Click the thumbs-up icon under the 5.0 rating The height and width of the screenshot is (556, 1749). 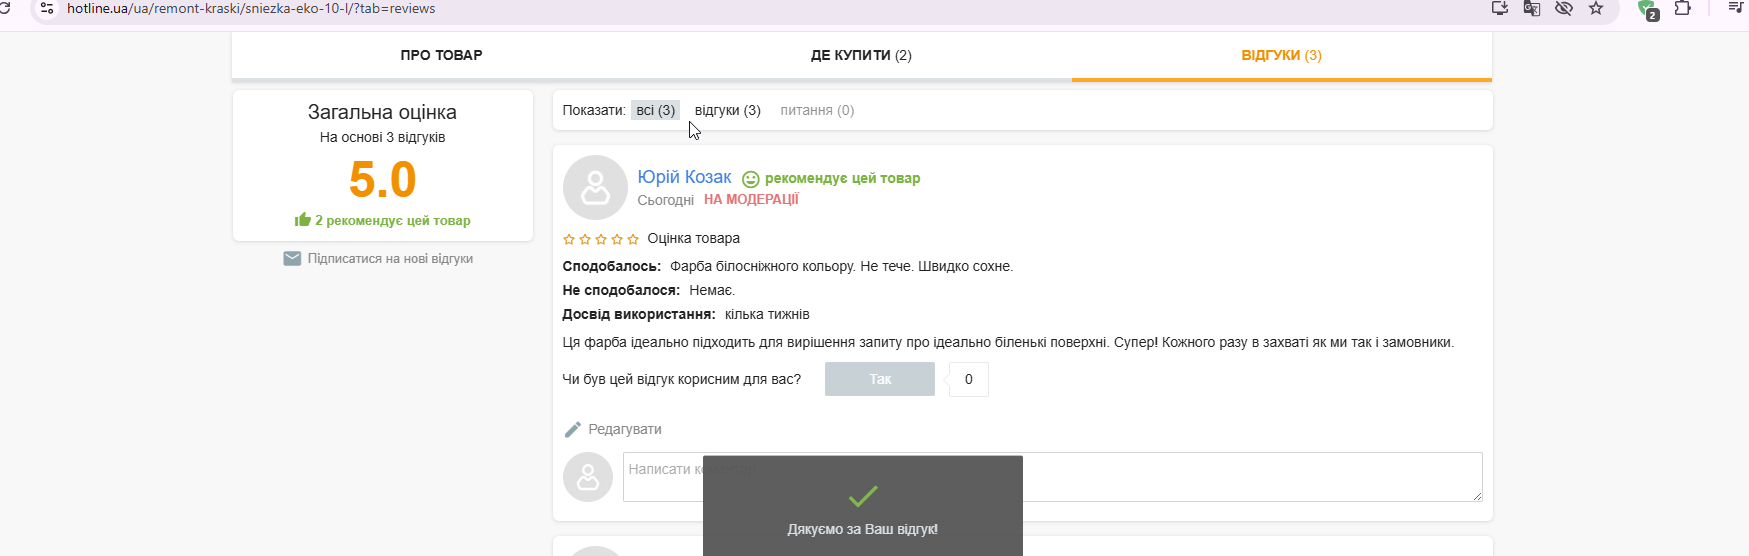pos(303,219)
